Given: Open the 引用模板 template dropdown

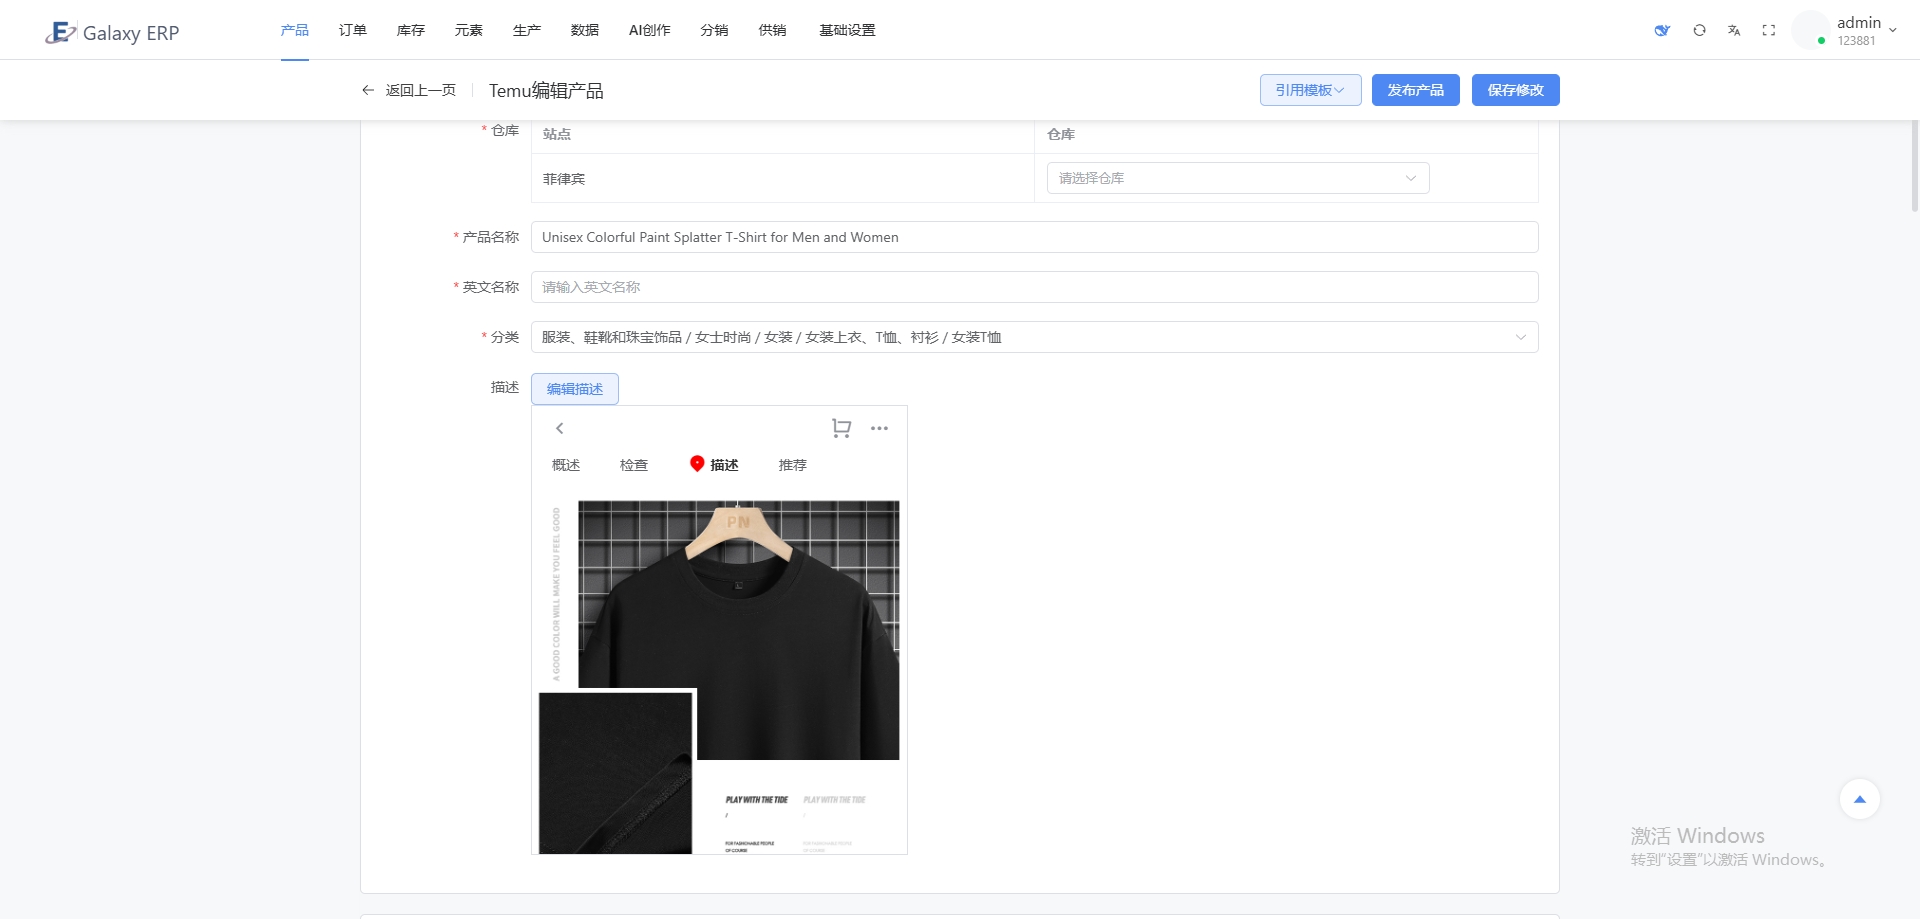Looking at the screenshot, I should tap(1310, 90).
